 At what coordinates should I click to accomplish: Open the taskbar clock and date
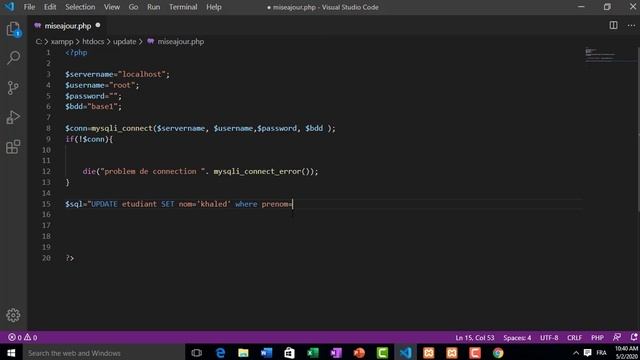pos(626,353)
